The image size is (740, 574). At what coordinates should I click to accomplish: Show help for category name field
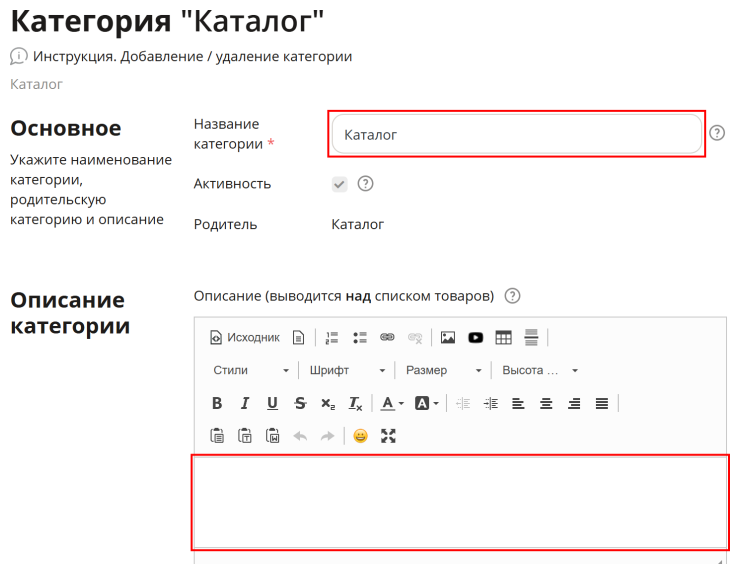pos(717,133)
